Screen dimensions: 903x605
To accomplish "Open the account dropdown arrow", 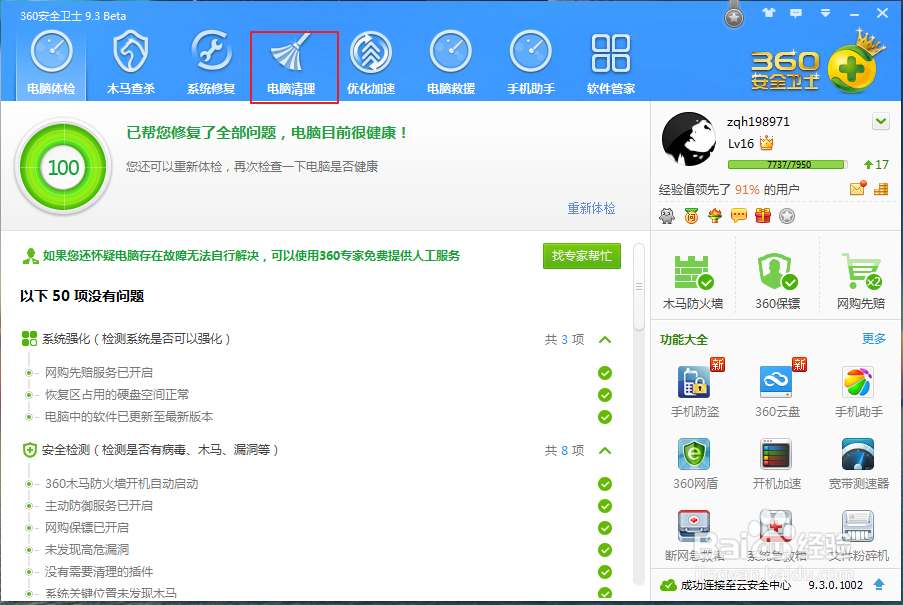I will 881,121.
